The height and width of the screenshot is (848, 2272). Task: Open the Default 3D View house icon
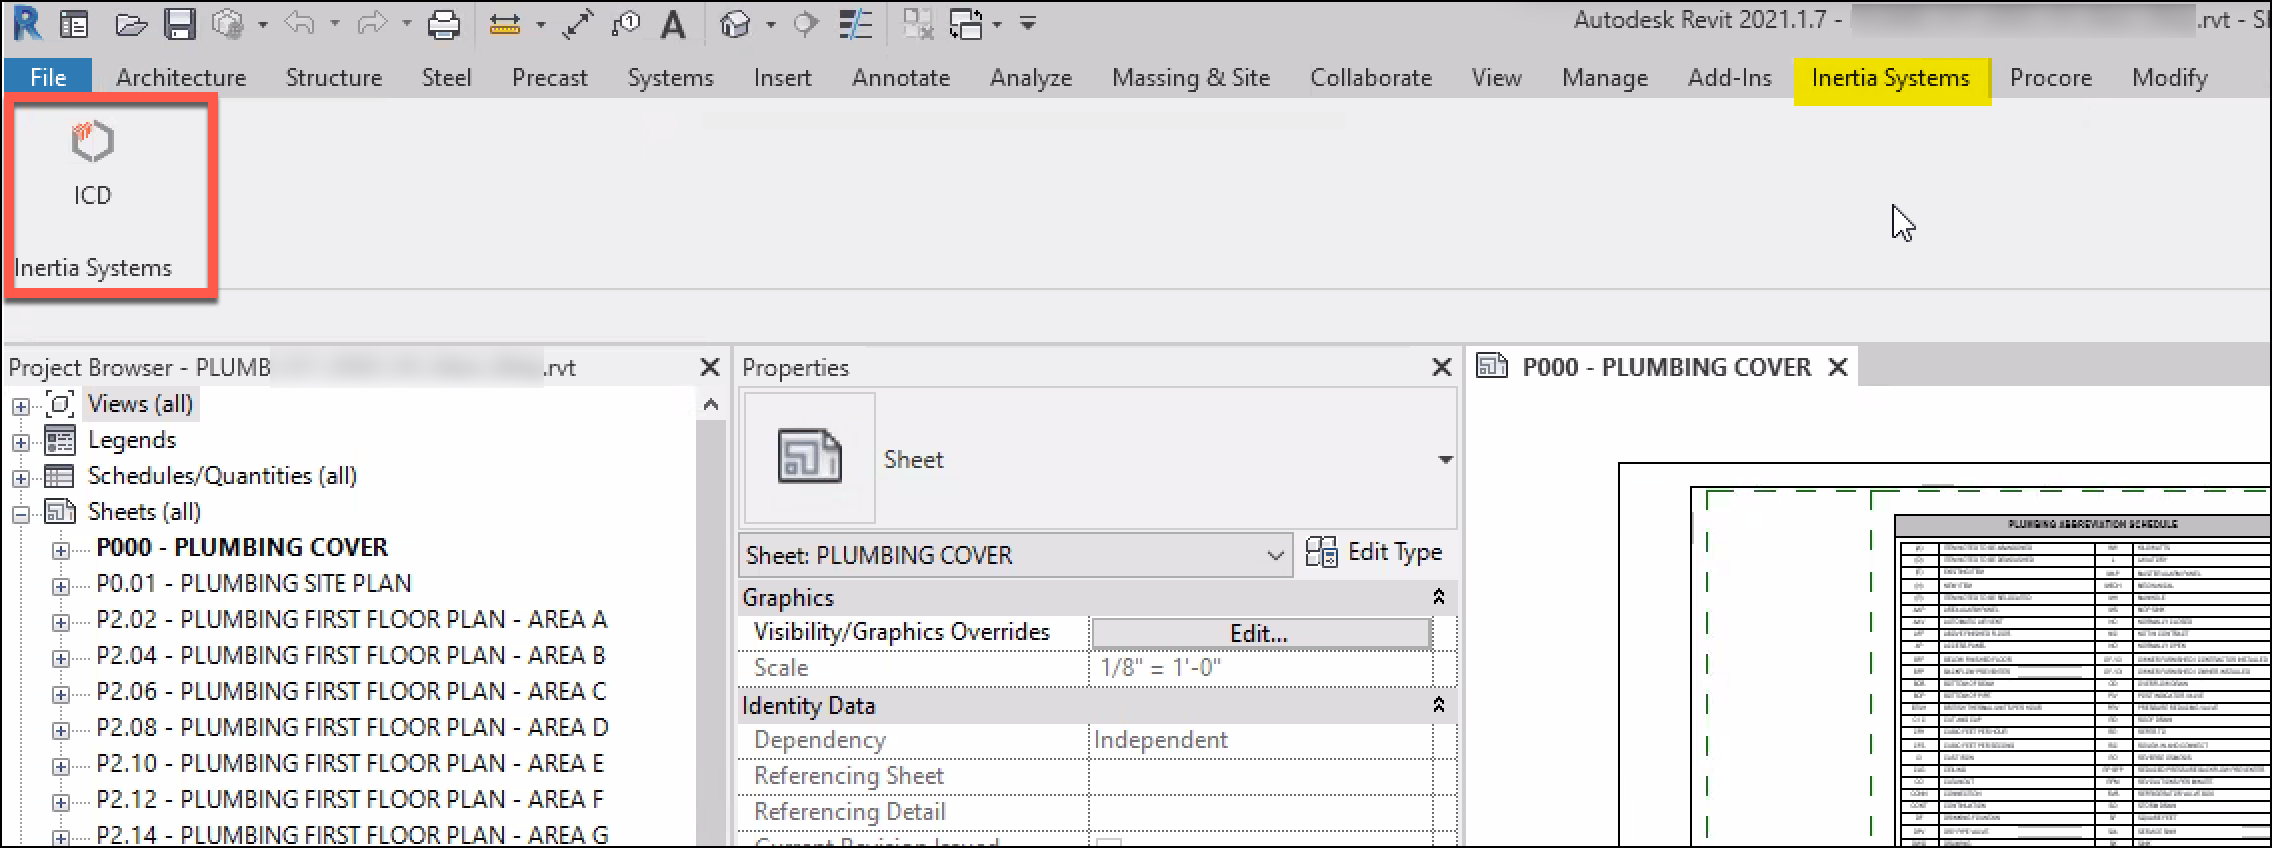click(735, 24)
